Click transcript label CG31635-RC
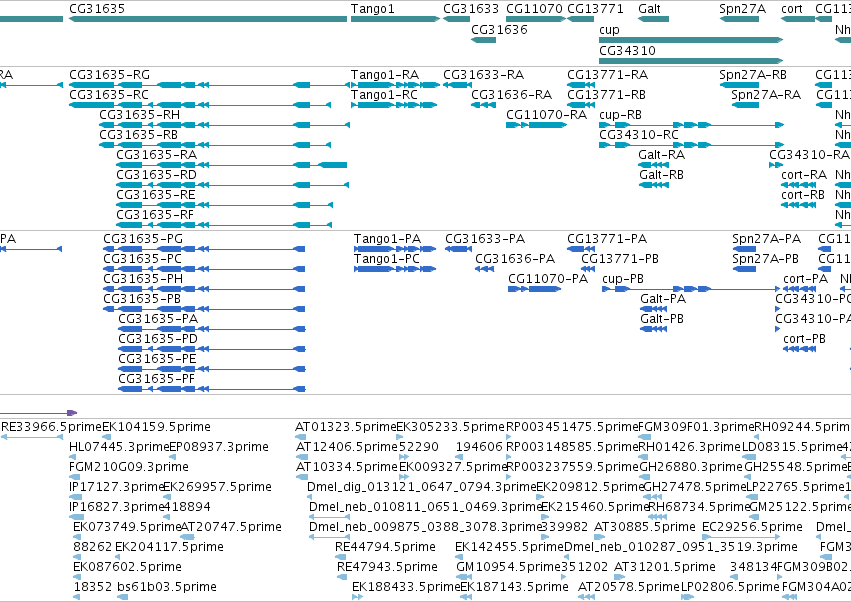The width and height of the screenshot is (851, 602). (x=109, y=94)
